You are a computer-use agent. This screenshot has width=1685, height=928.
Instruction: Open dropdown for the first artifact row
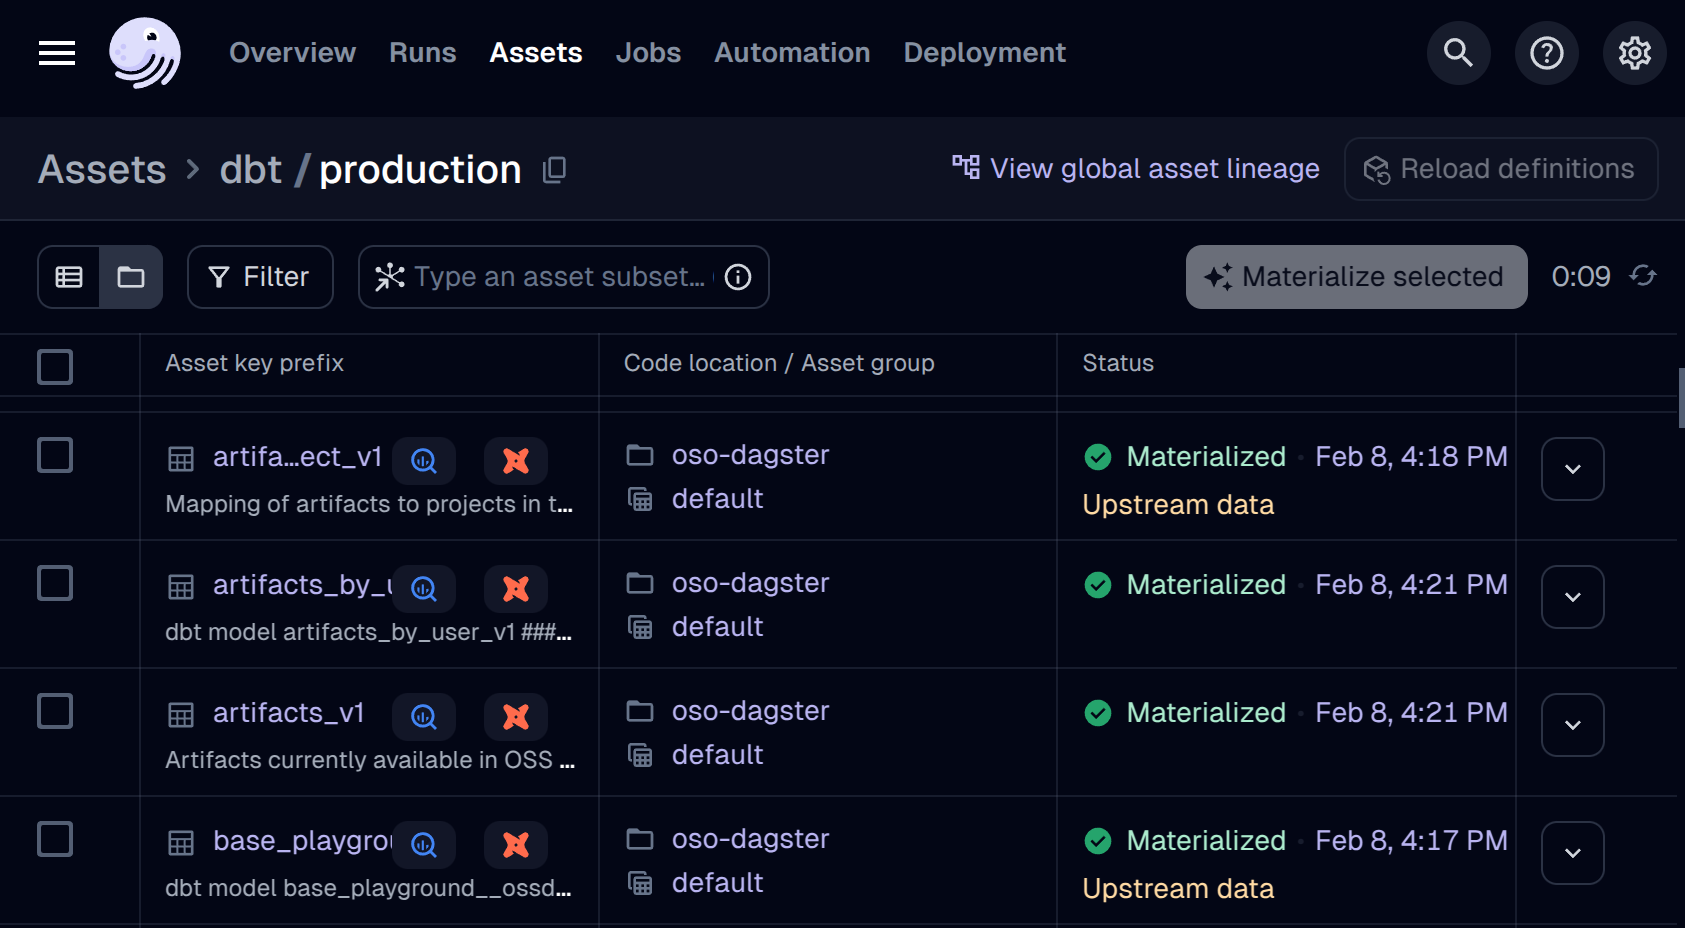tap(1572, 469)
